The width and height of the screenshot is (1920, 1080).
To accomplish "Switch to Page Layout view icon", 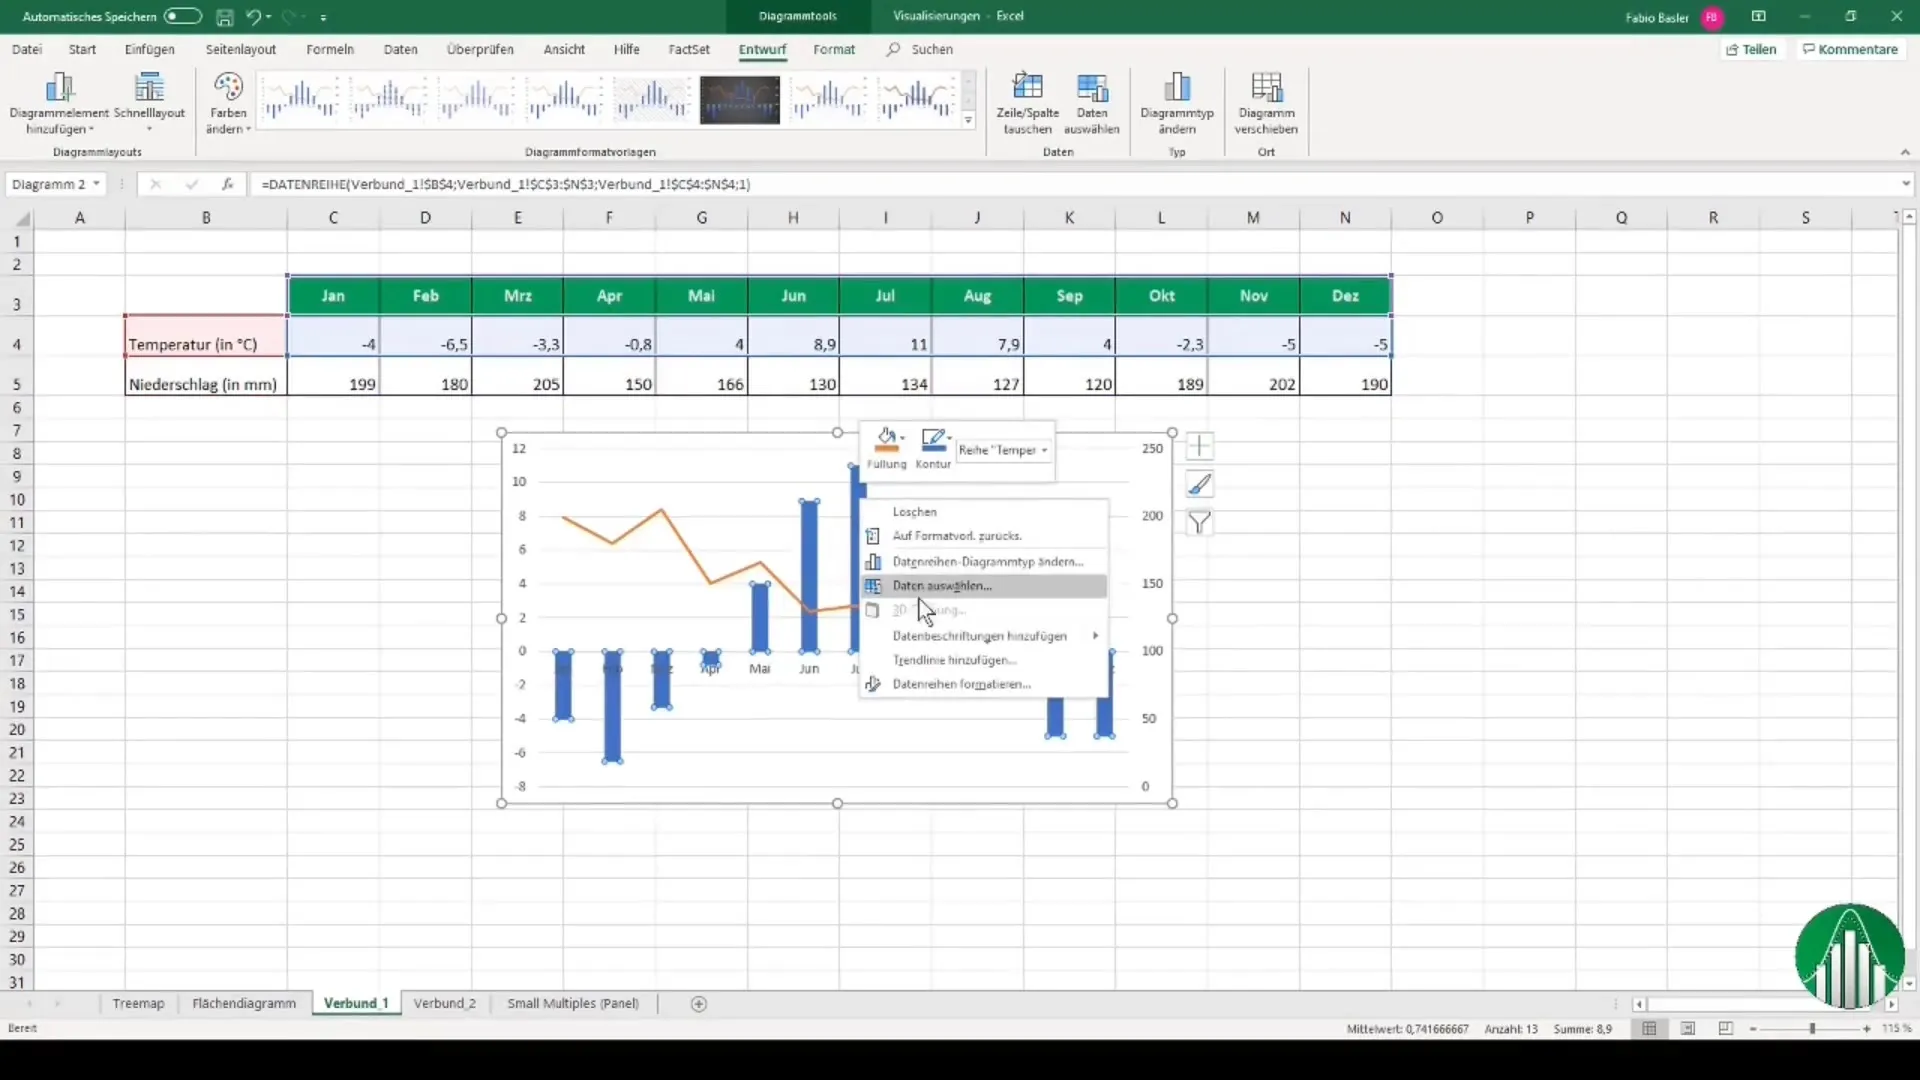I will pyautogui.click(x=1688, y=1029).
